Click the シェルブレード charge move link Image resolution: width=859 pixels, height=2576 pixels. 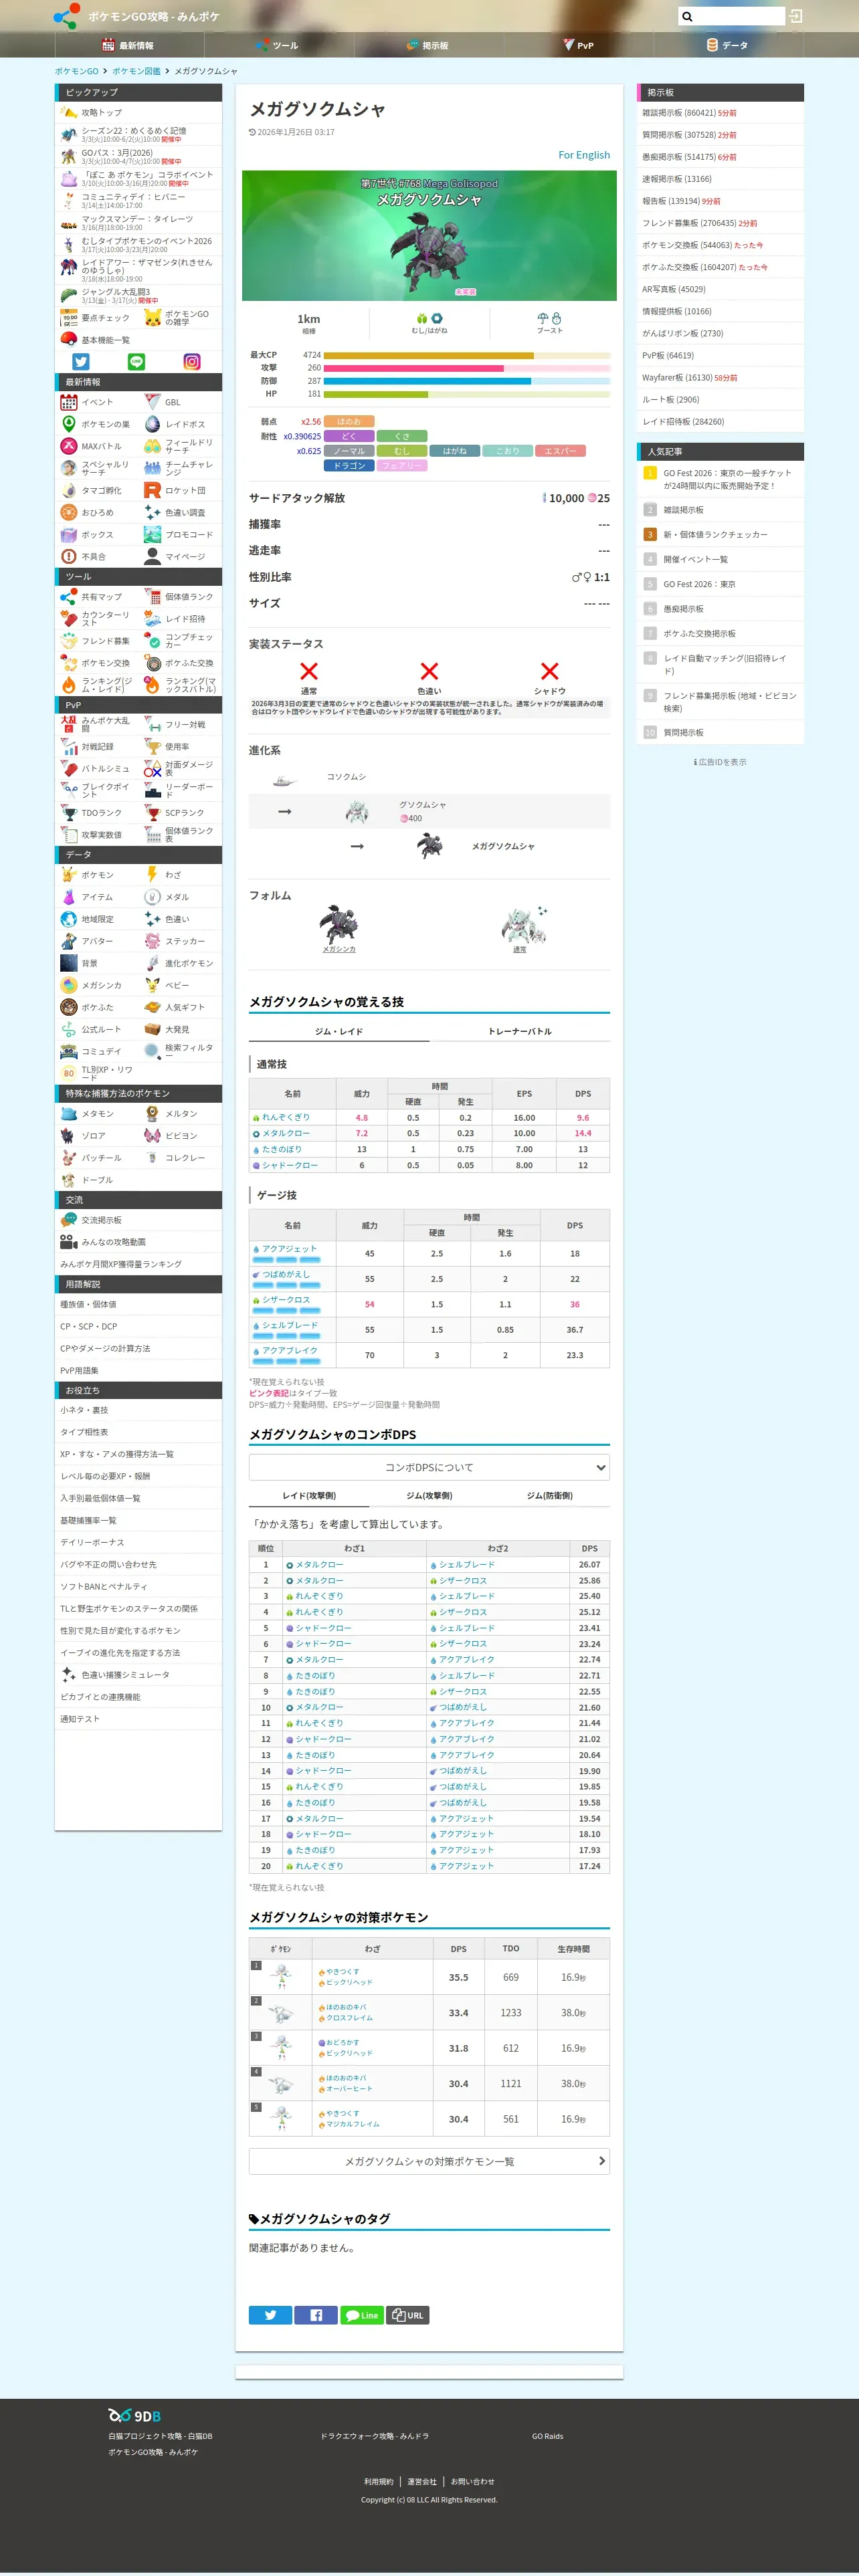[290, 1326]
